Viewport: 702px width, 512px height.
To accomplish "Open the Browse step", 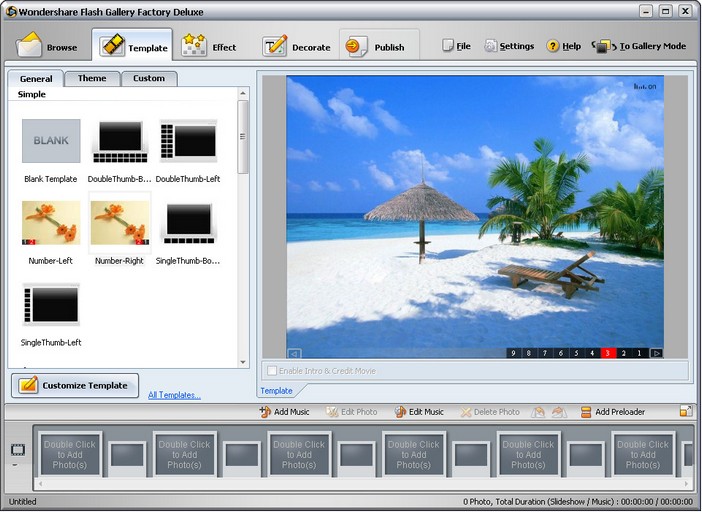I will (48, 46).
